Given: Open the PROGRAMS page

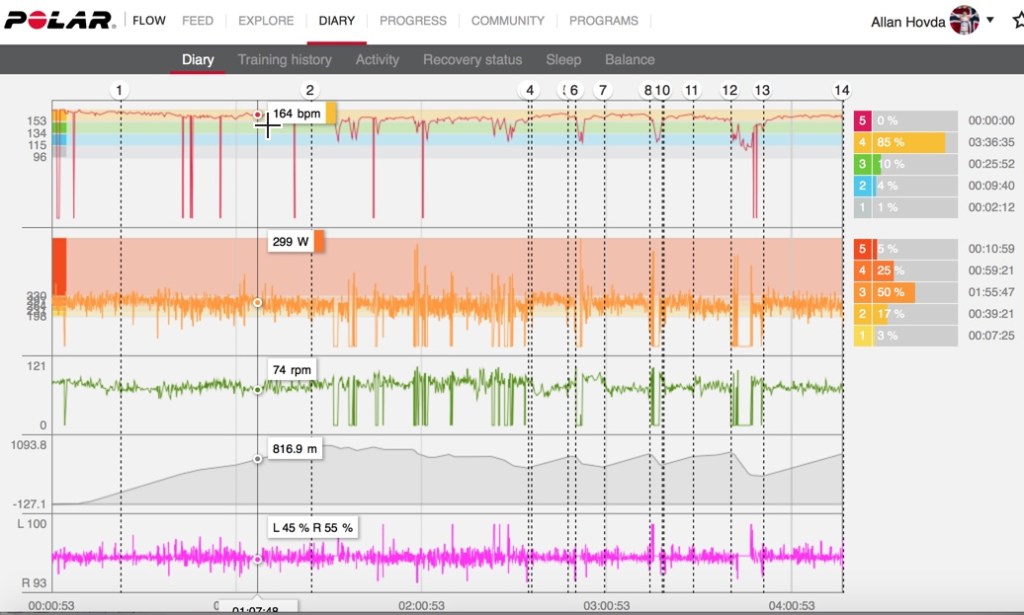Looking at the screenshot, I should tap(604, 20).
